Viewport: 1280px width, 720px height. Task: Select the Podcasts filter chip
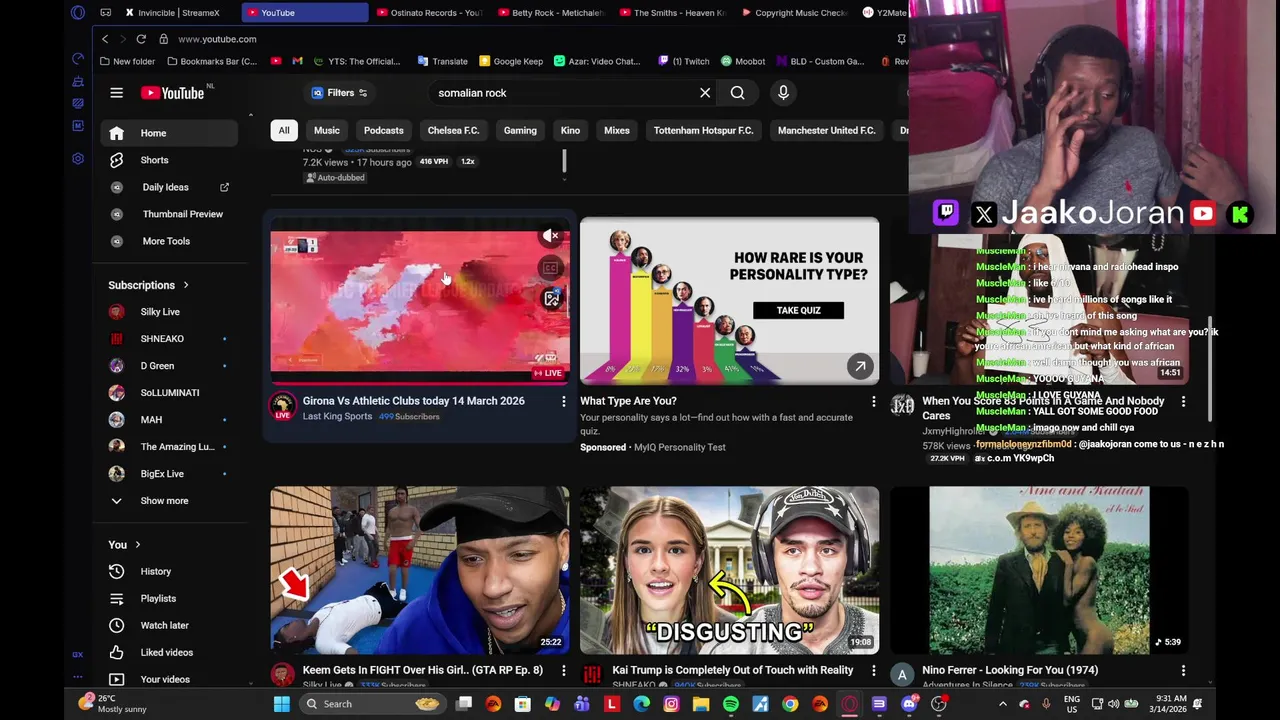[384, 130]
